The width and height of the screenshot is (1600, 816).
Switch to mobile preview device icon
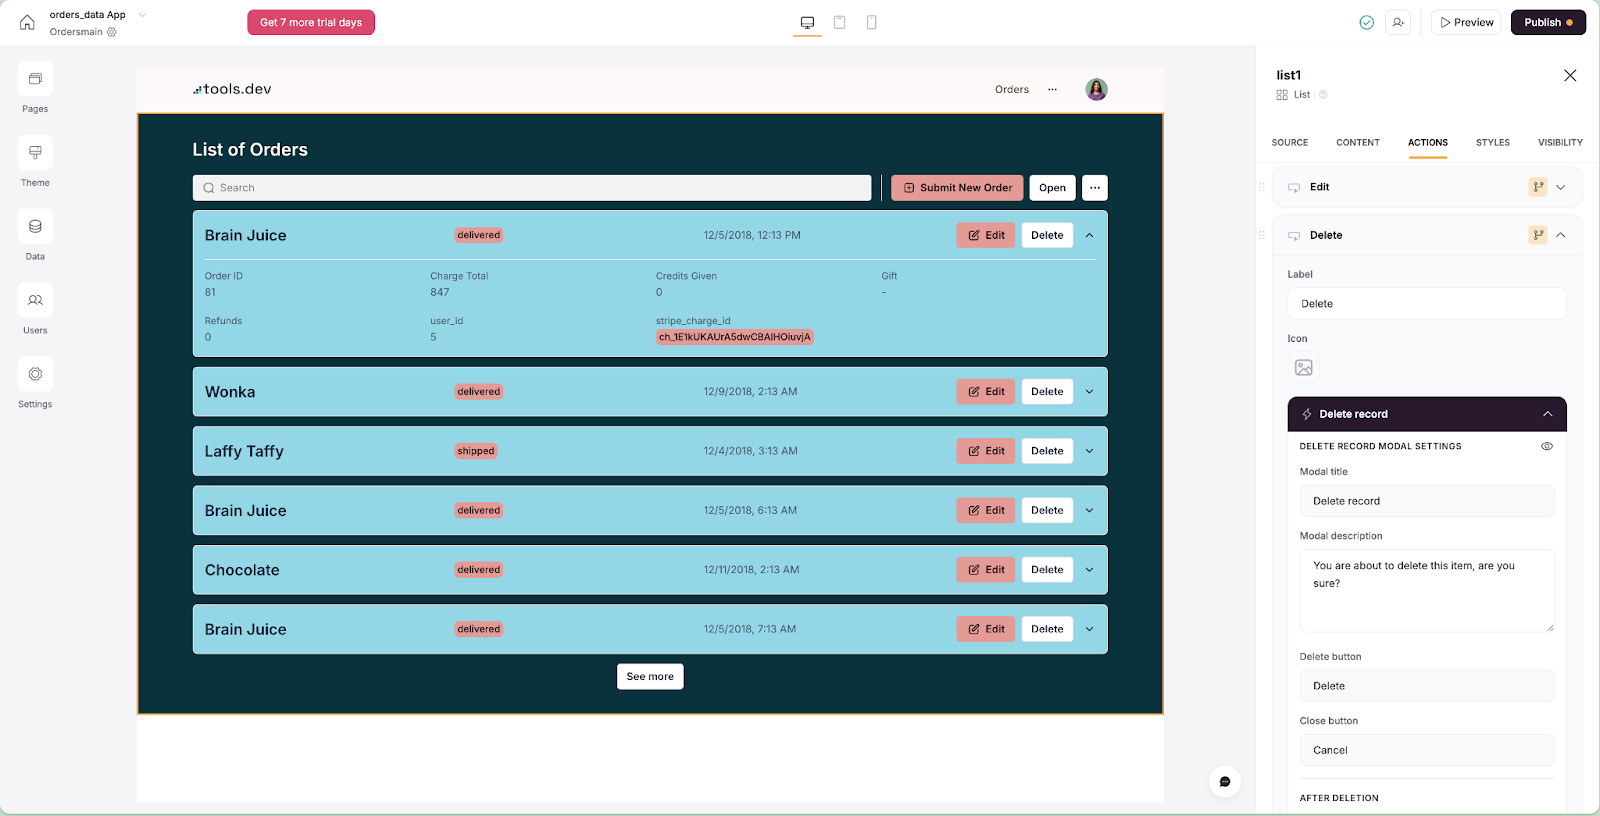tap(872, 22)
